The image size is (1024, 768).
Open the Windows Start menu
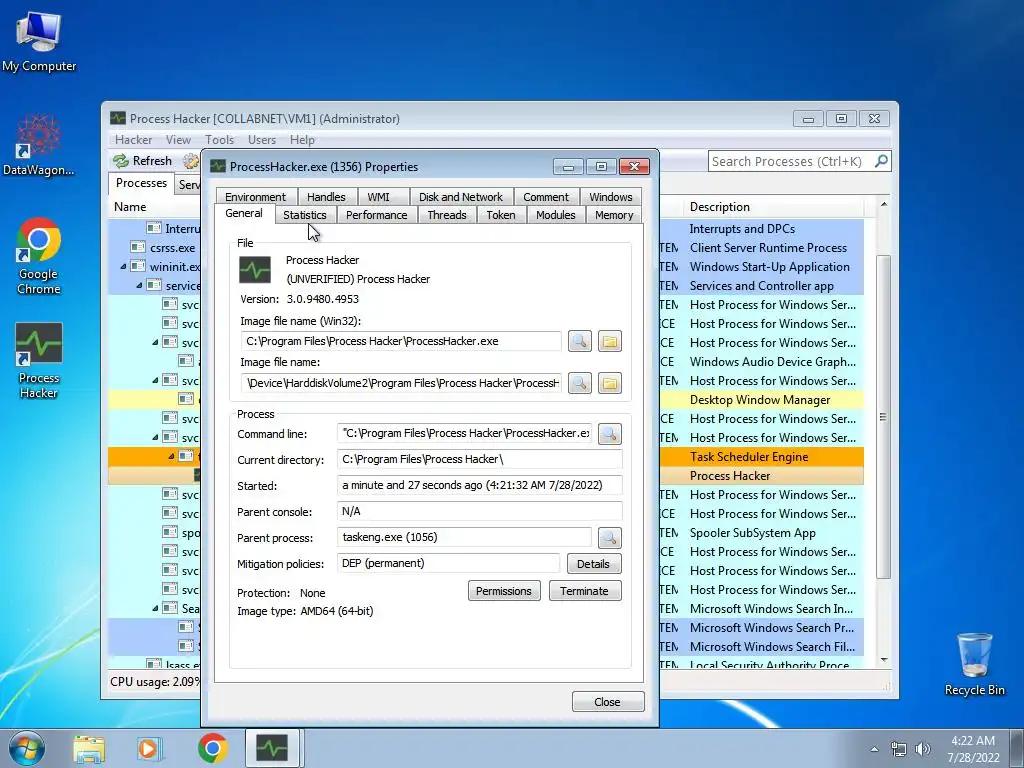[x=26, y=748]
